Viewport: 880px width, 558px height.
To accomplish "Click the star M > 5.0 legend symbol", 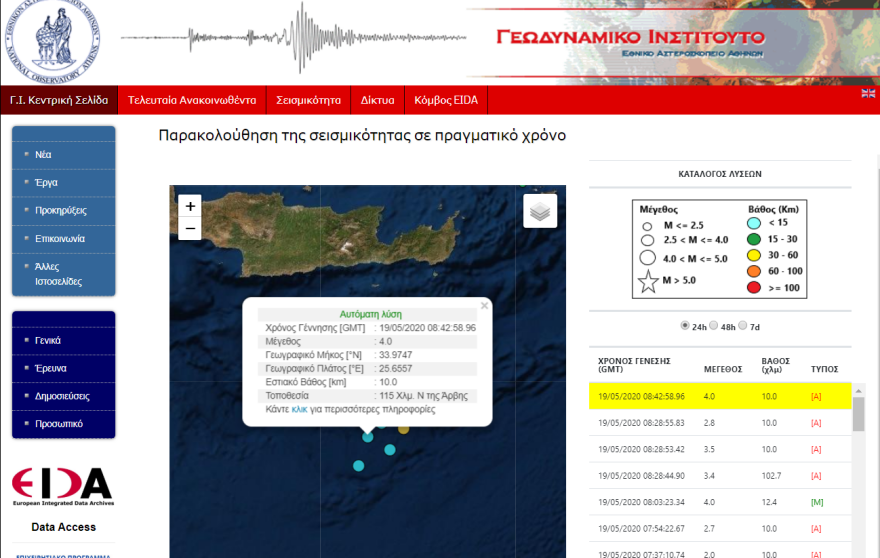I will click(x=648, y=281).
